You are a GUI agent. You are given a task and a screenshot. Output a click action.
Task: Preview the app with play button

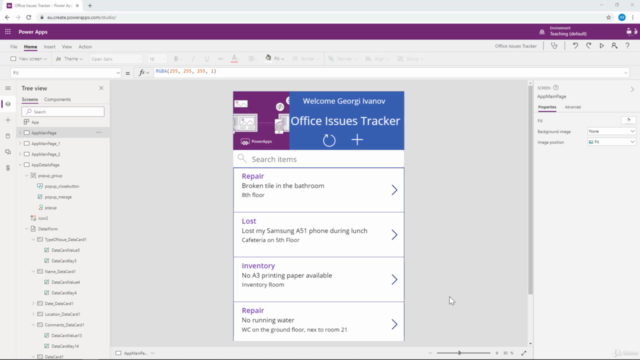(601, 46)
